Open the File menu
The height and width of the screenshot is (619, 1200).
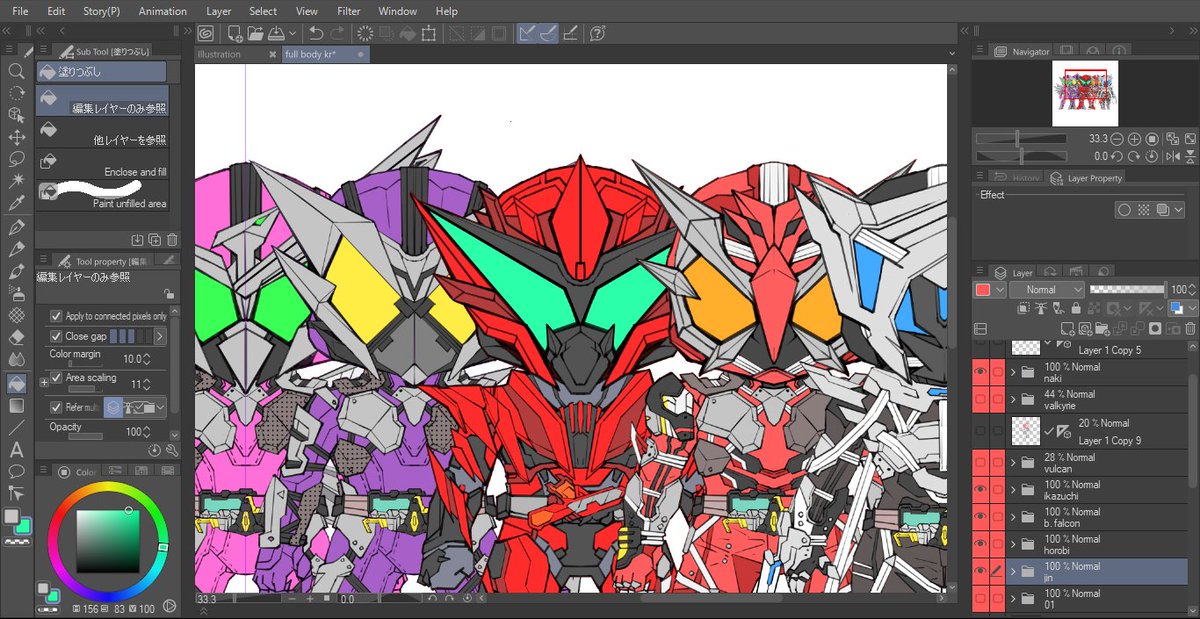coord(20,11)
